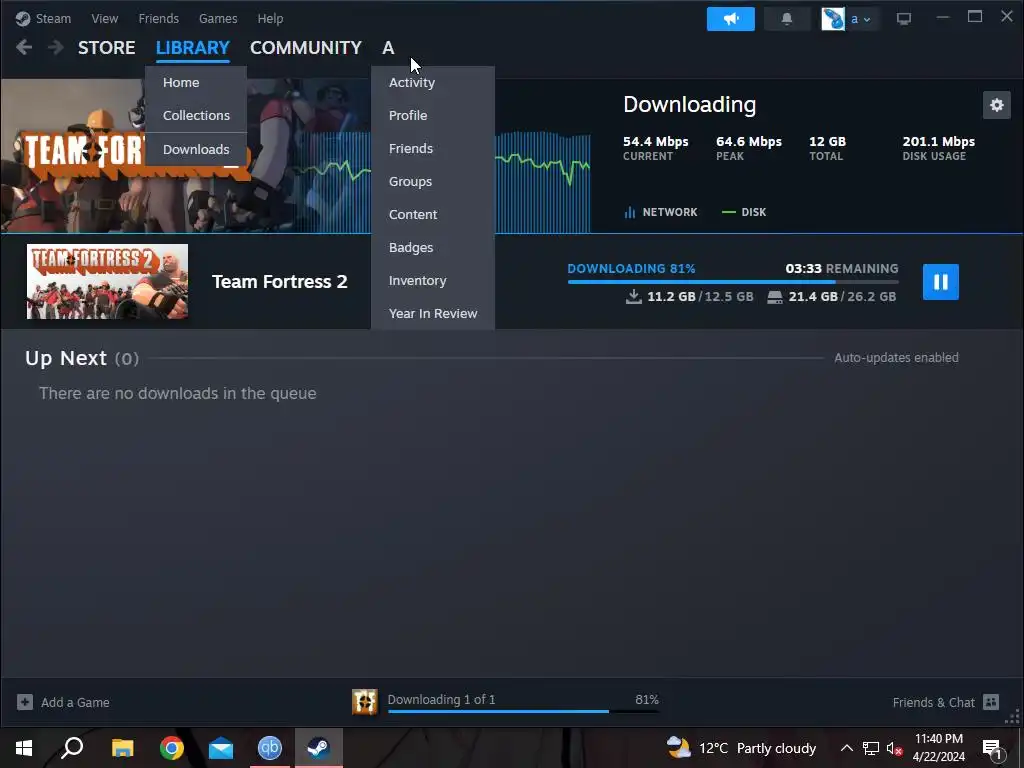The width and height of the screenshot is (1024, 768).
Task: Open the Windows notification center icon
Action: pos(993,749)
